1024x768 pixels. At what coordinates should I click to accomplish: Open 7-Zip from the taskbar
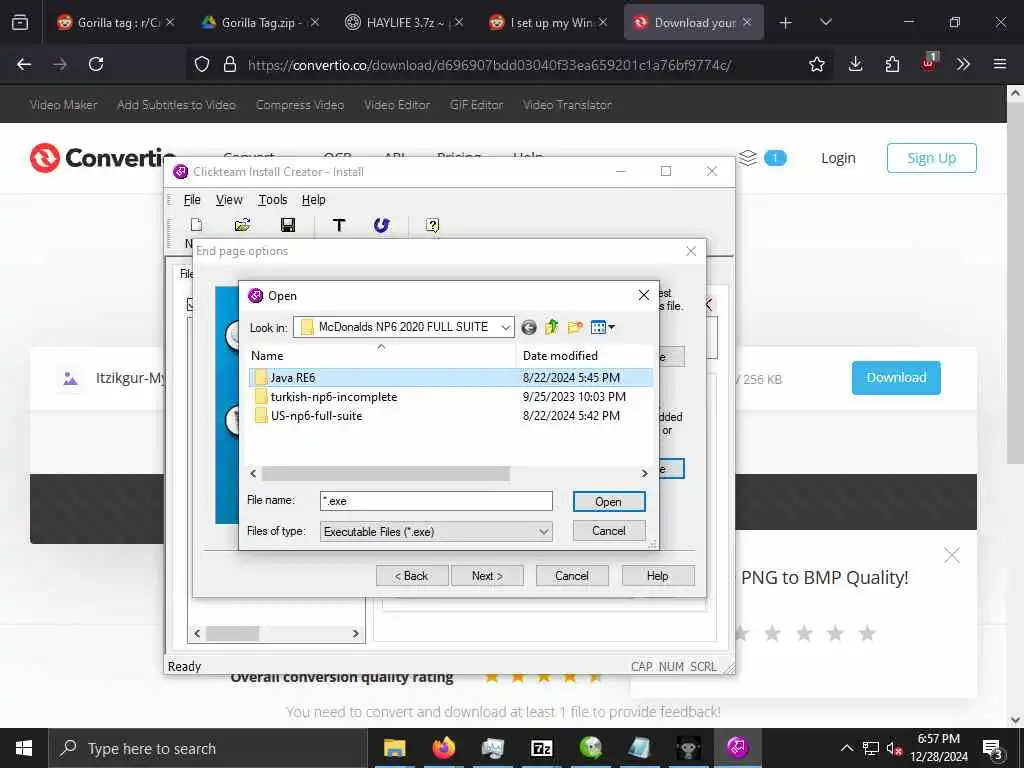(x=541, y=748)
